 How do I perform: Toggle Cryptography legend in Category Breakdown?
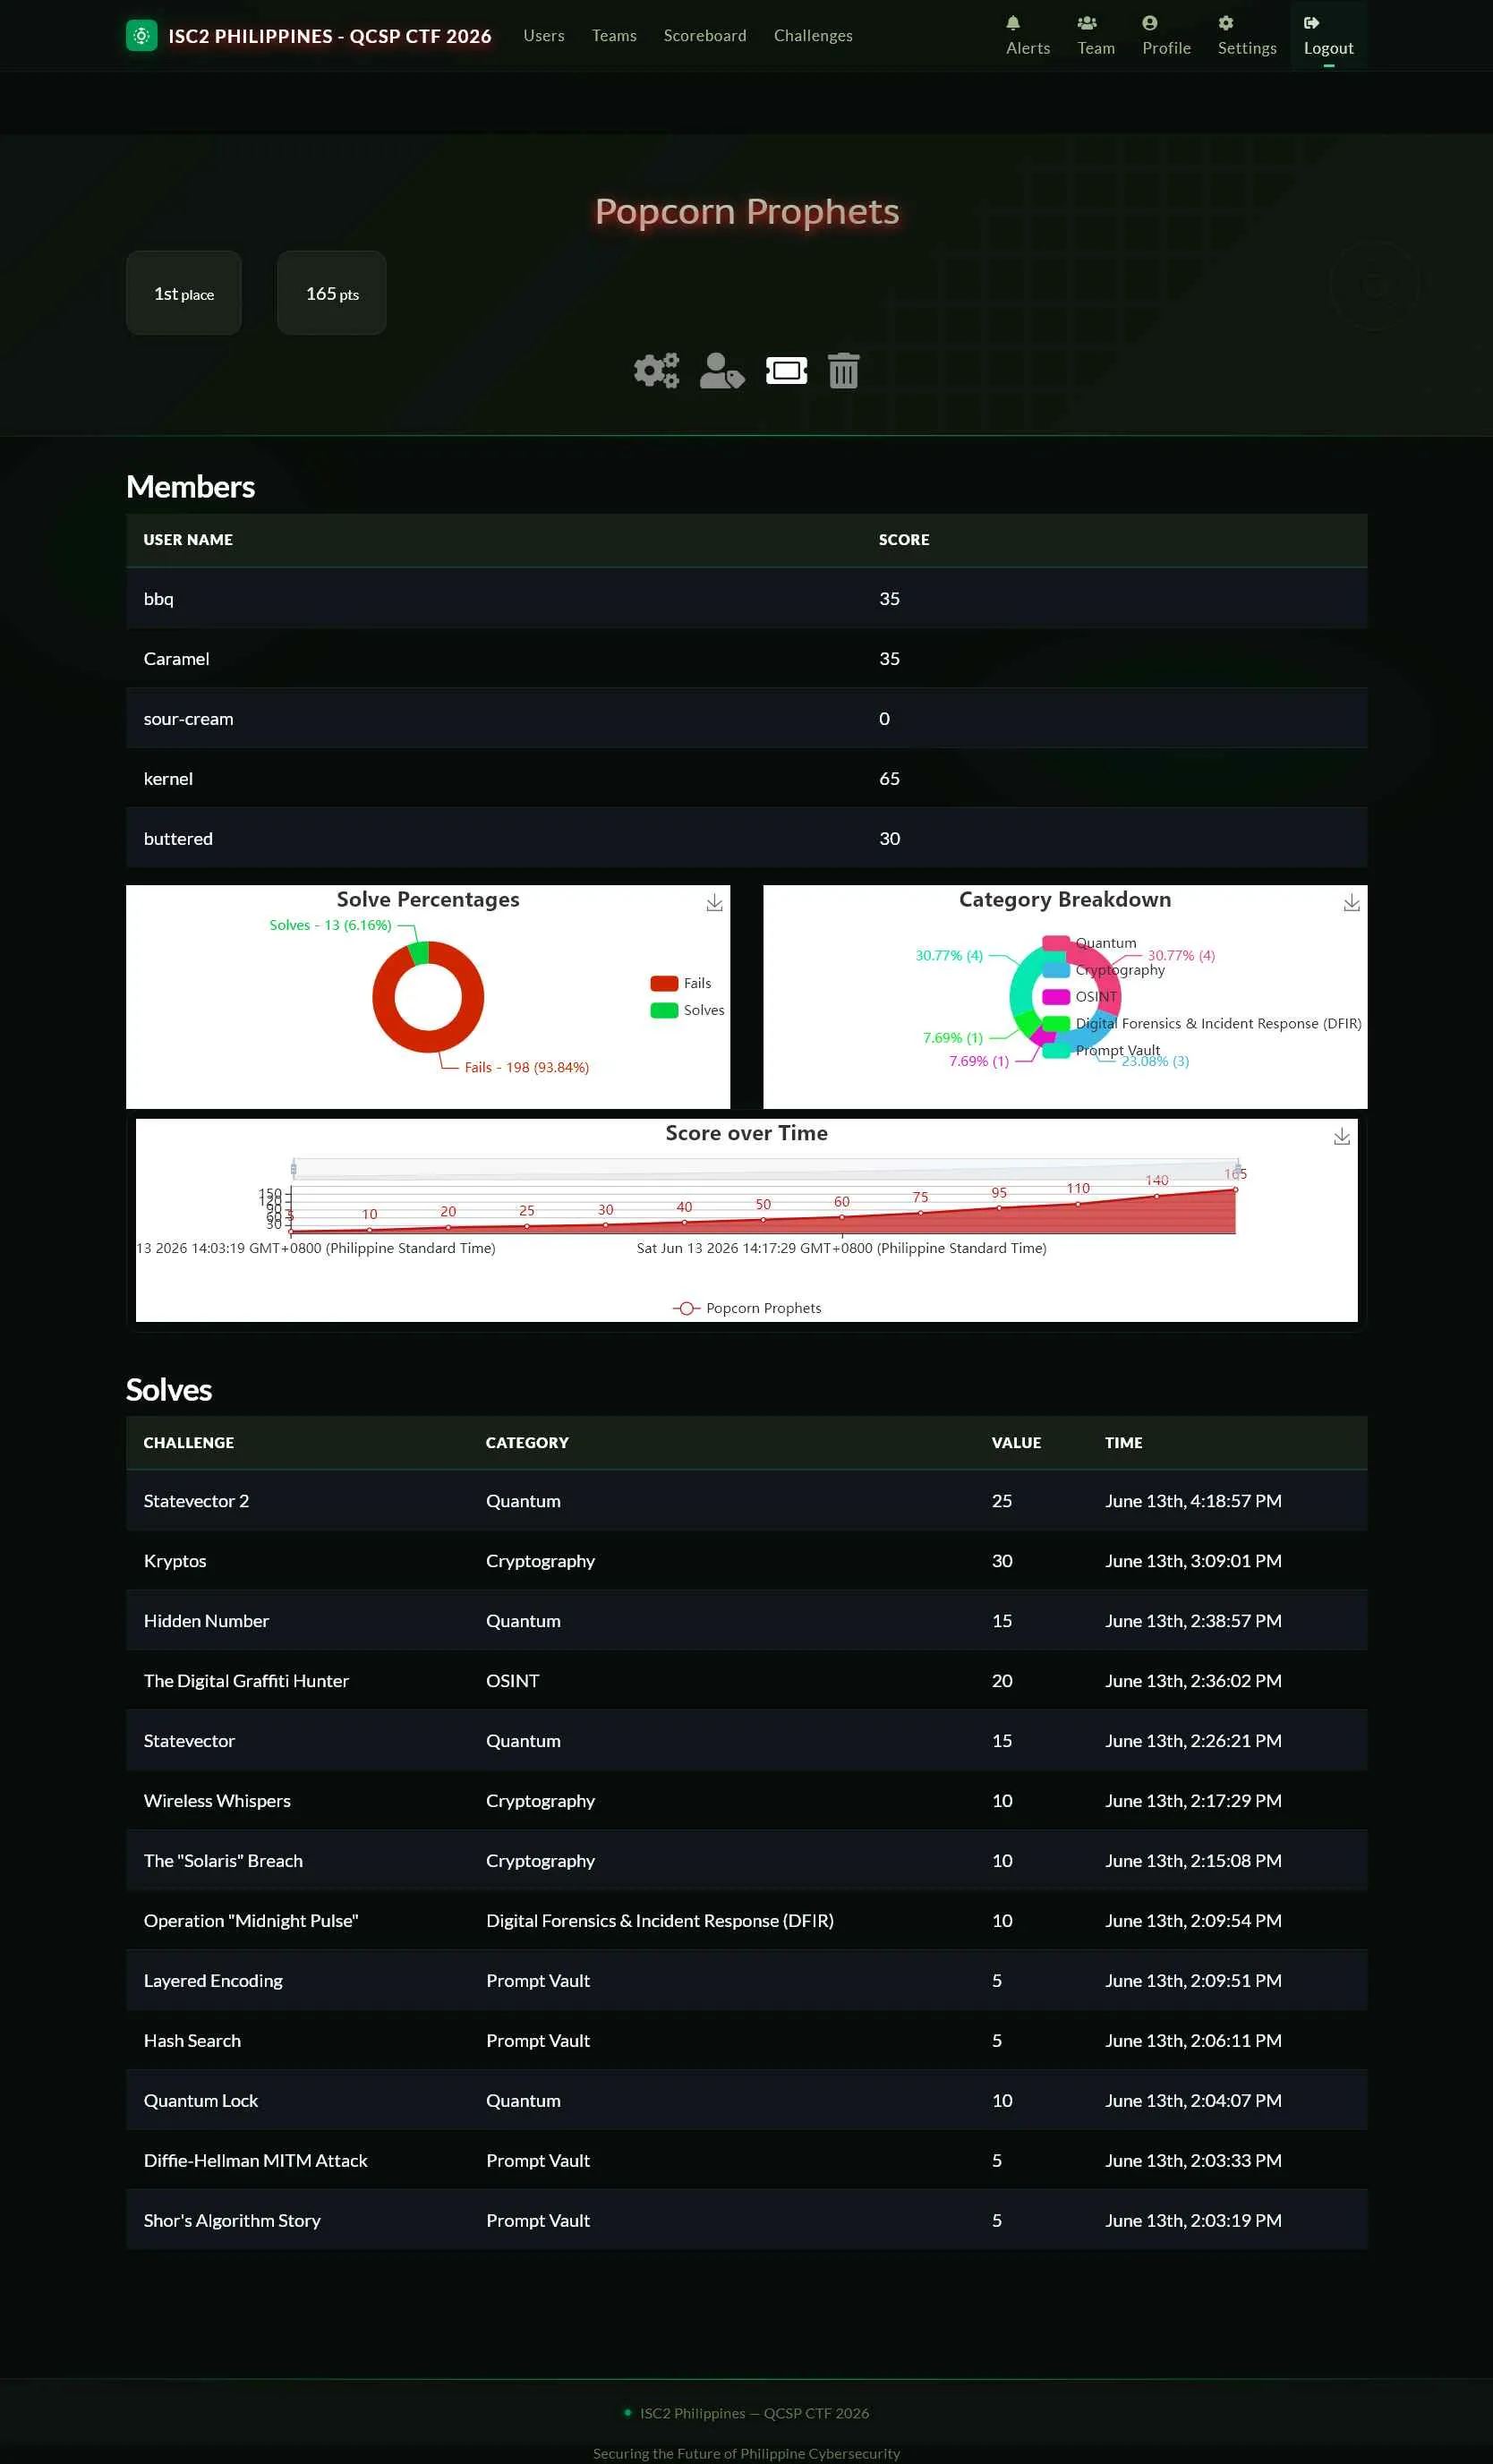tap(1103, 970)
